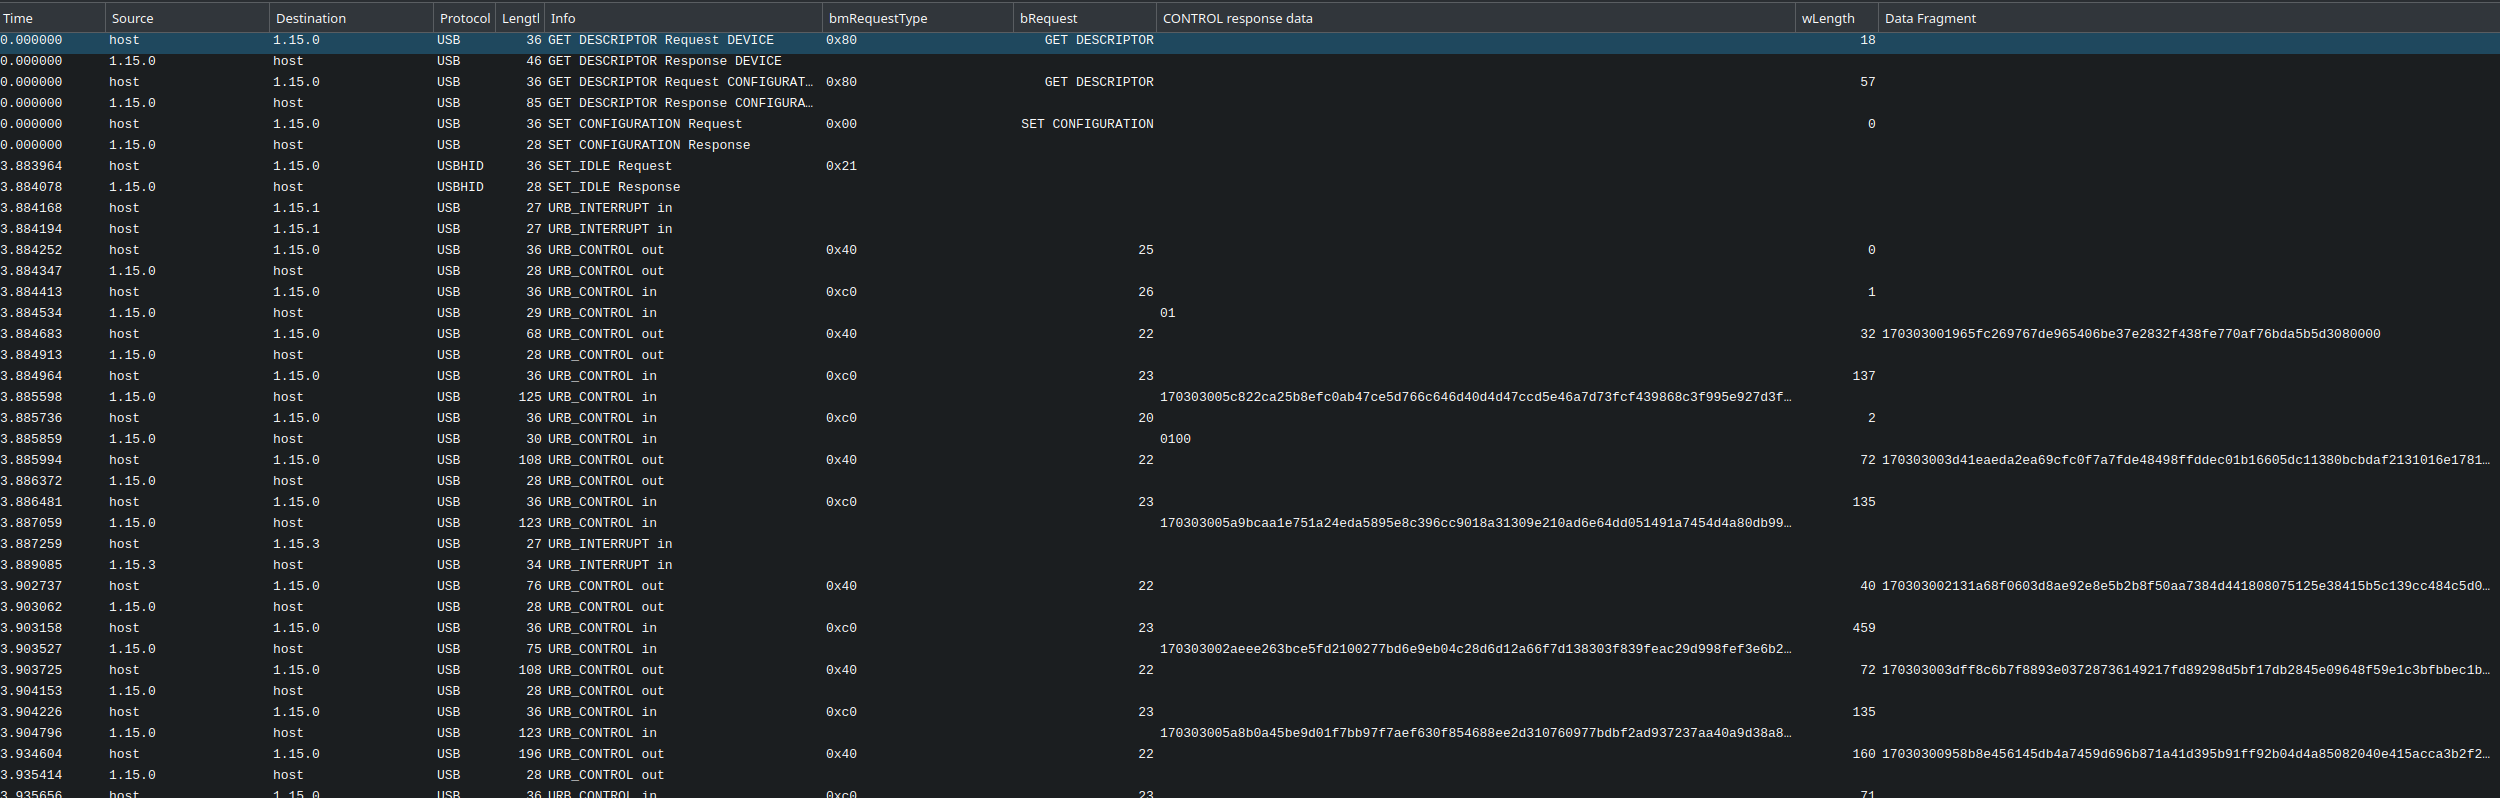Select the GET DESCRIPTOR Response CONFIGURATION packet
The height and width of the screenshot is (798, 2500).
point(1250,103)
